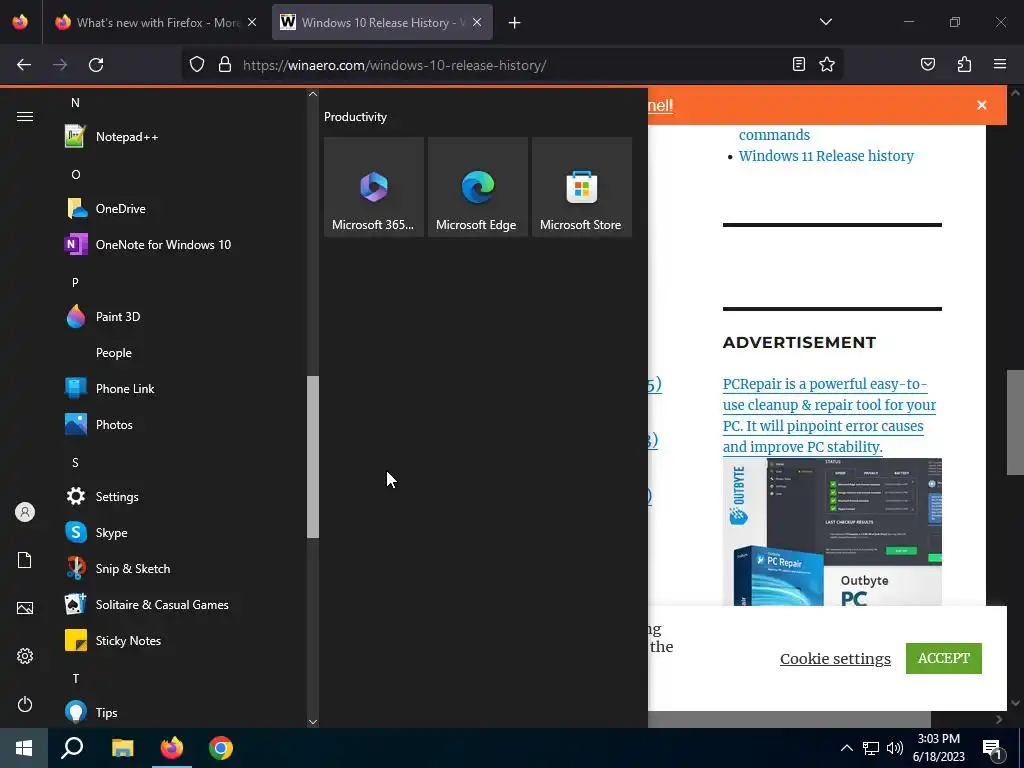Open the volume tray icon
Image resolution: width=1024 pixels, height=768 pixels.
click(x=895, y=748)
